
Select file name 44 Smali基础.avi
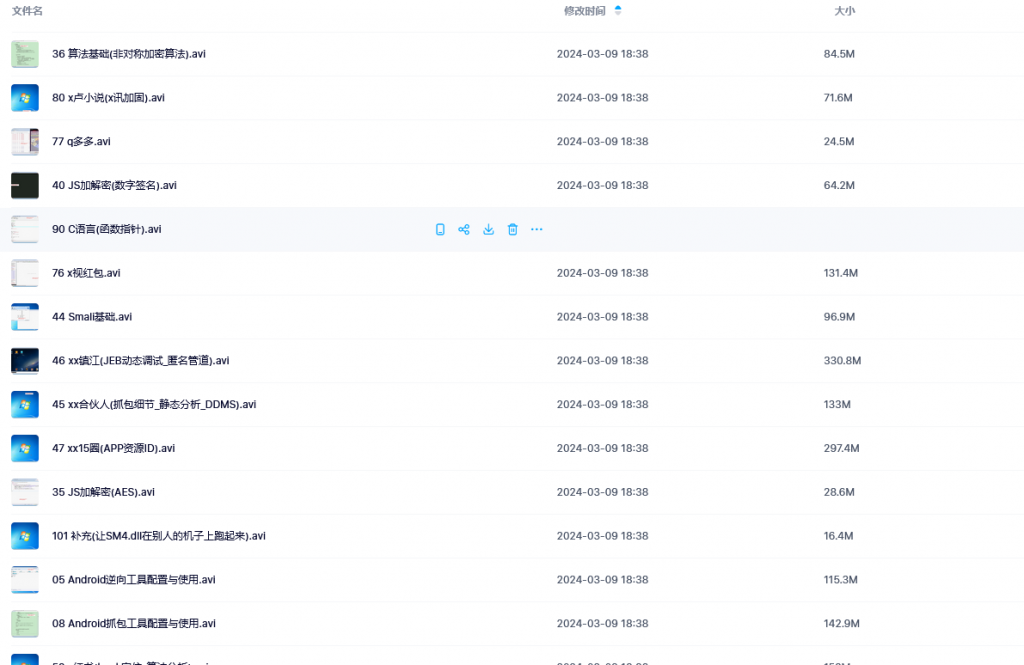pyautogui.click(x=92, y=316)
